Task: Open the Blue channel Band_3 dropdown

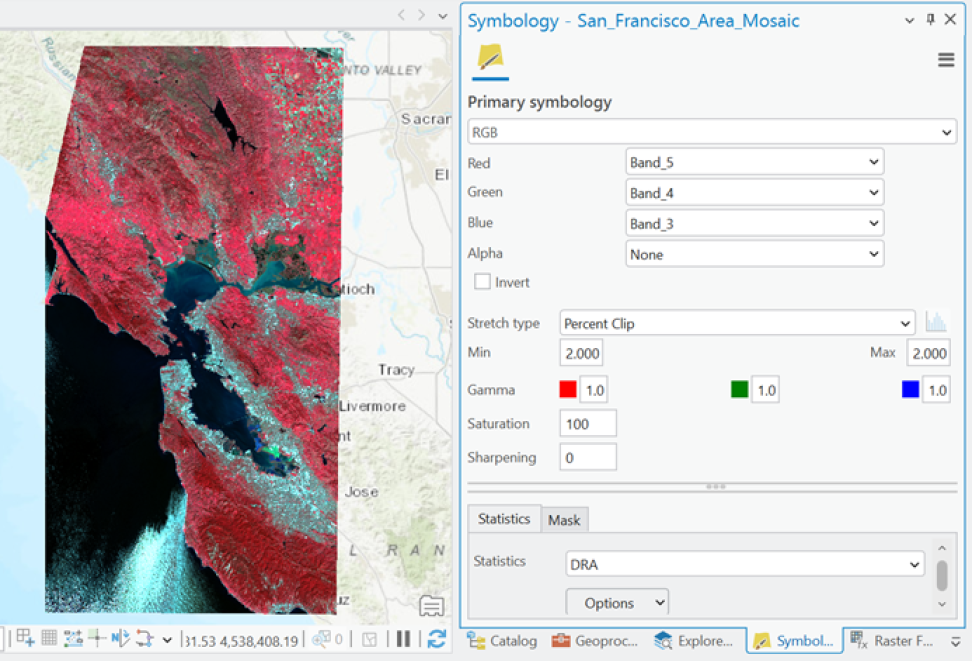Action: (754, 223)
